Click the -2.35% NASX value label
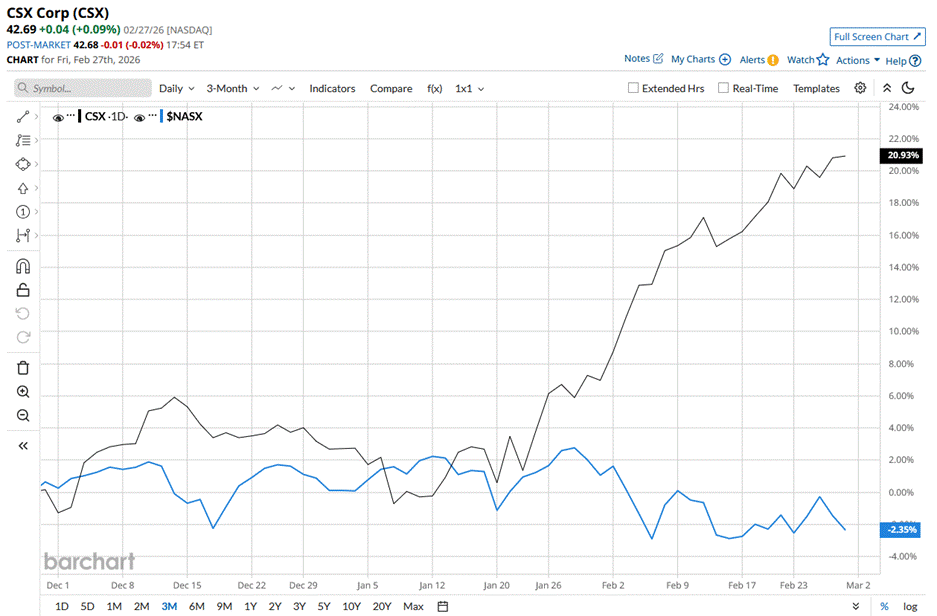The height and width of the screenshot is (616, 937). (900, 529)
